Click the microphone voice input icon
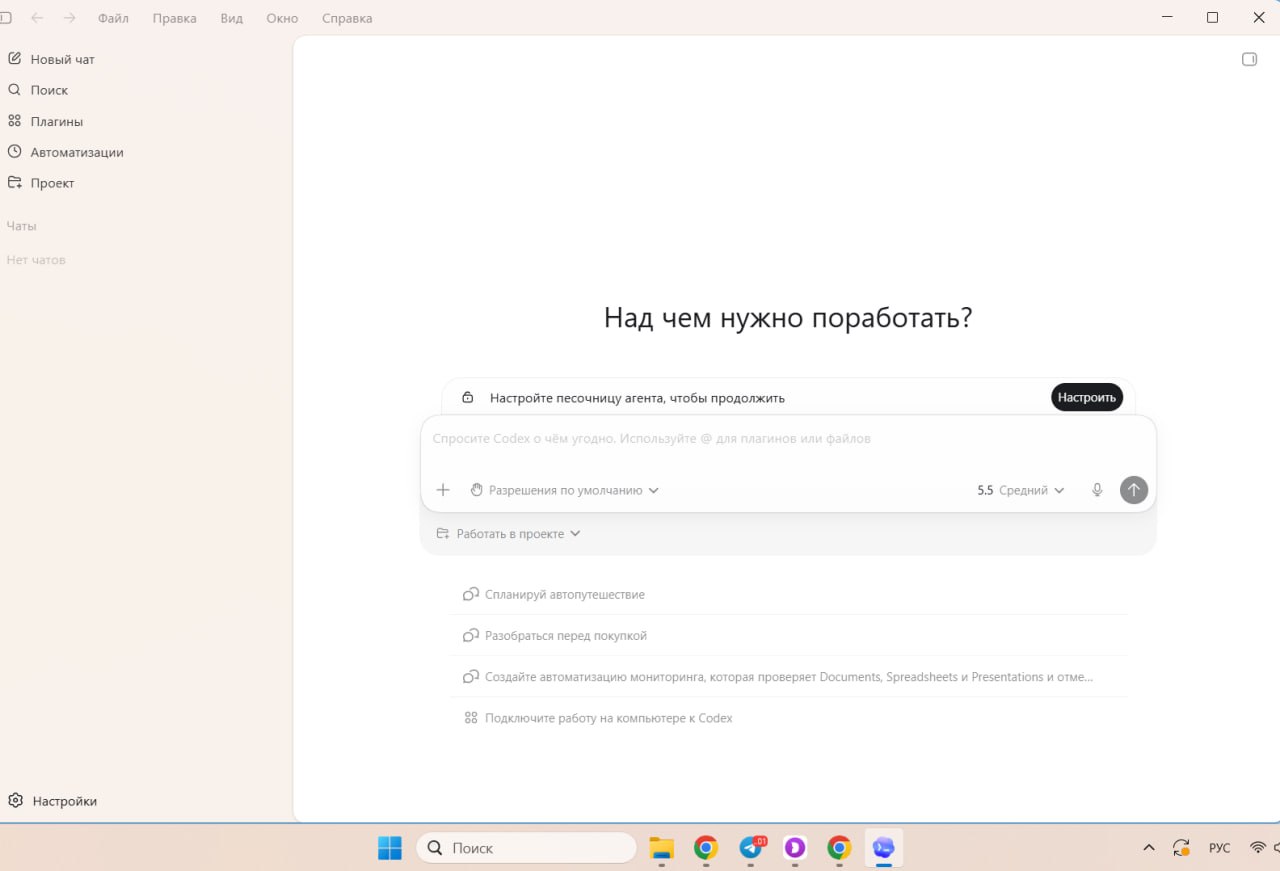This screenshot has width=1280, height=871. (x=1097, y=490)
